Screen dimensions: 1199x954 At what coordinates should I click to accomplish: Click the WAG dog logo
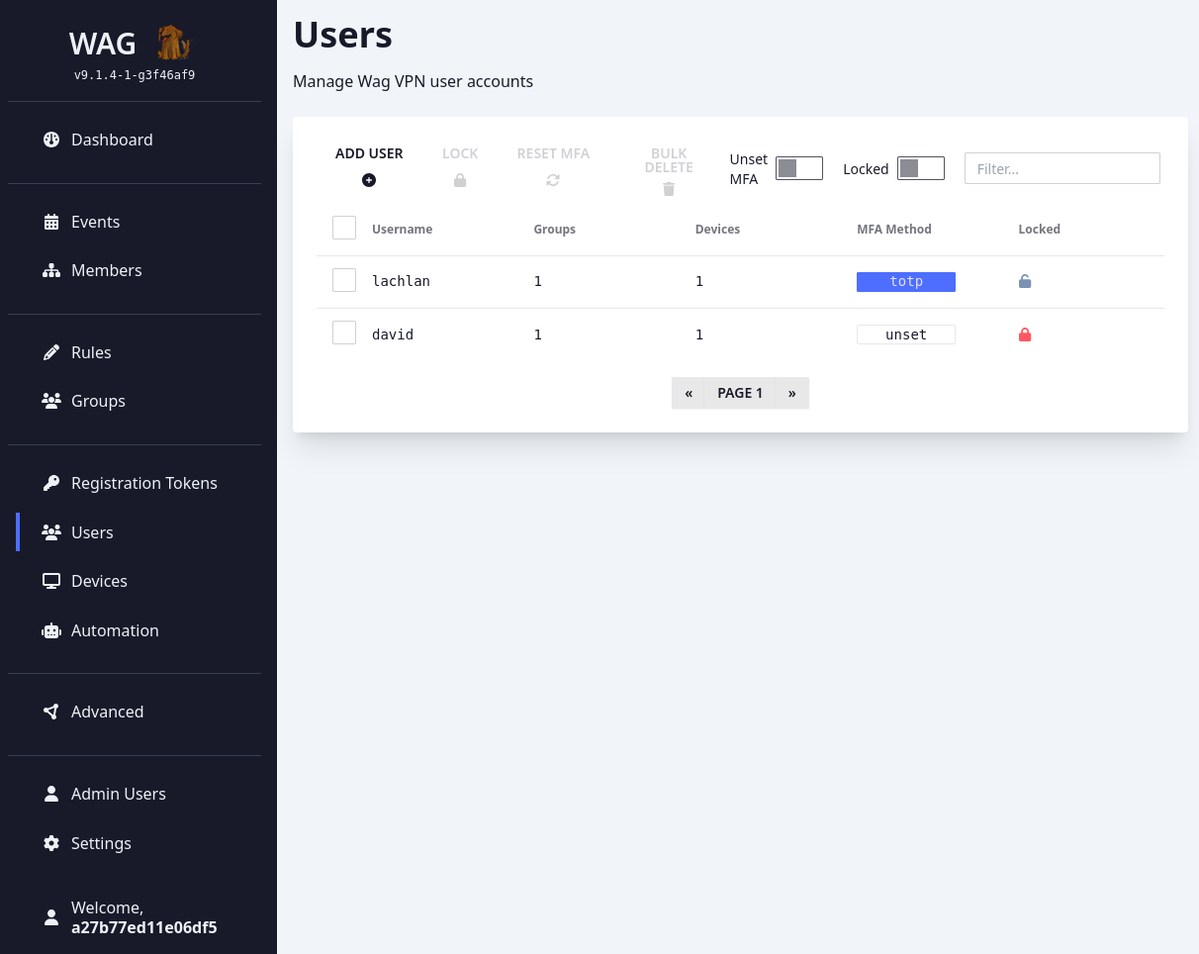click(x=173, y=43)
